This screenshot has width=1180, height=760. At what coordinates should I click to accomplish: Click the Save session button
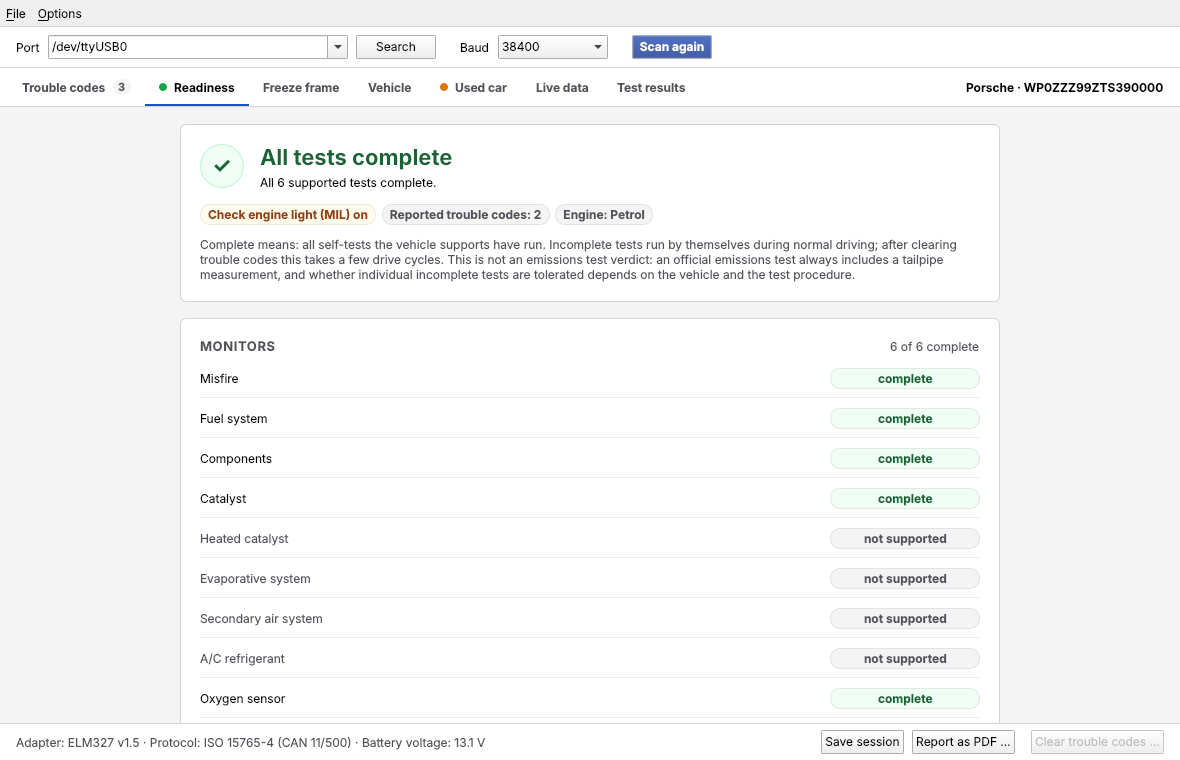[x=862, y=742]
